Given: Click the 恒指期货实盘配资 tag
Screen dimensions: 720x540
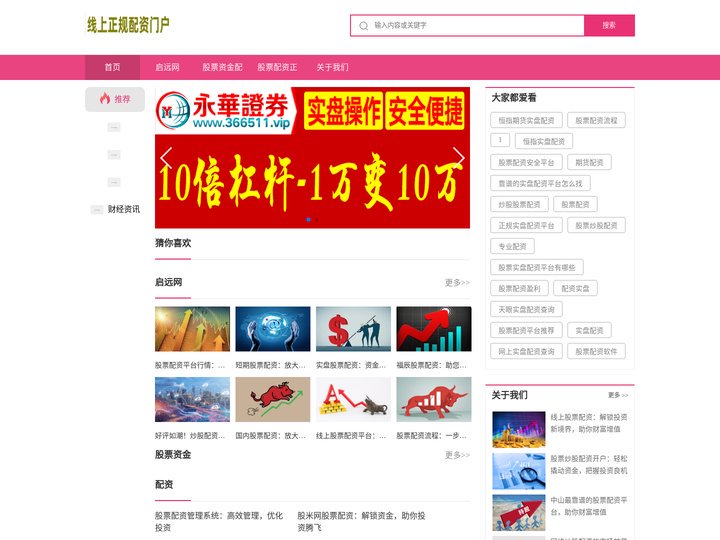Looking at the screenshot, I should pyautogui.click(x=526, y=120).
